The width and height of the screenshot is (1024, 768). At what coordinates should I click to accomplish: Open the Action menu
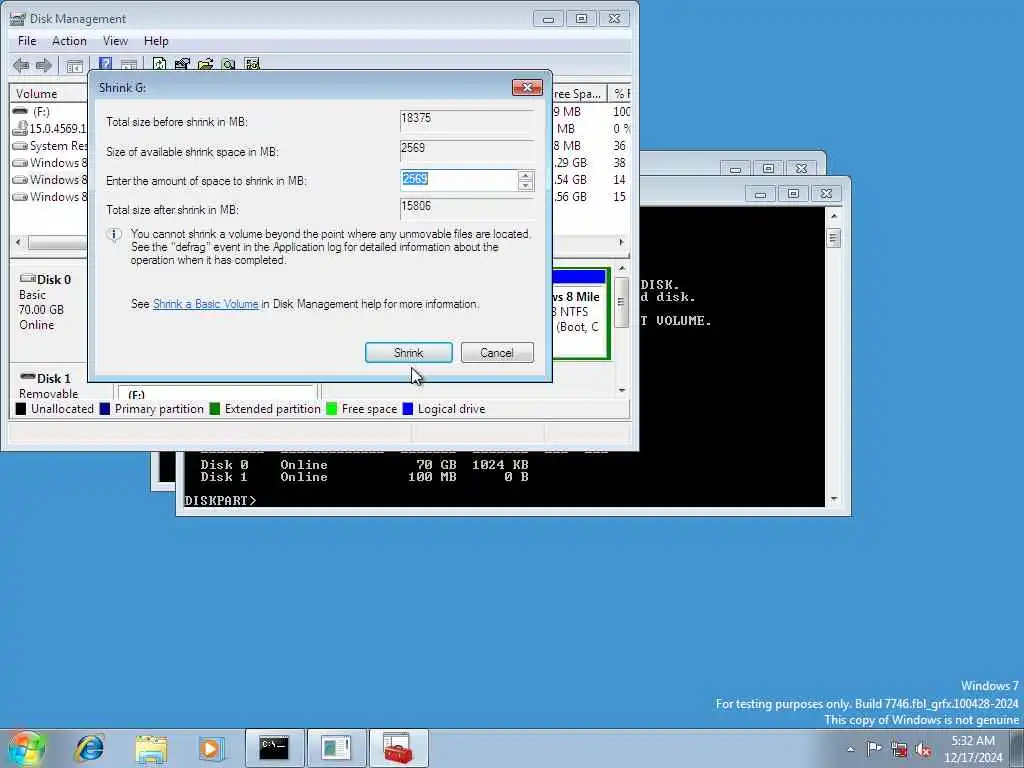click(x=69, y=40)
